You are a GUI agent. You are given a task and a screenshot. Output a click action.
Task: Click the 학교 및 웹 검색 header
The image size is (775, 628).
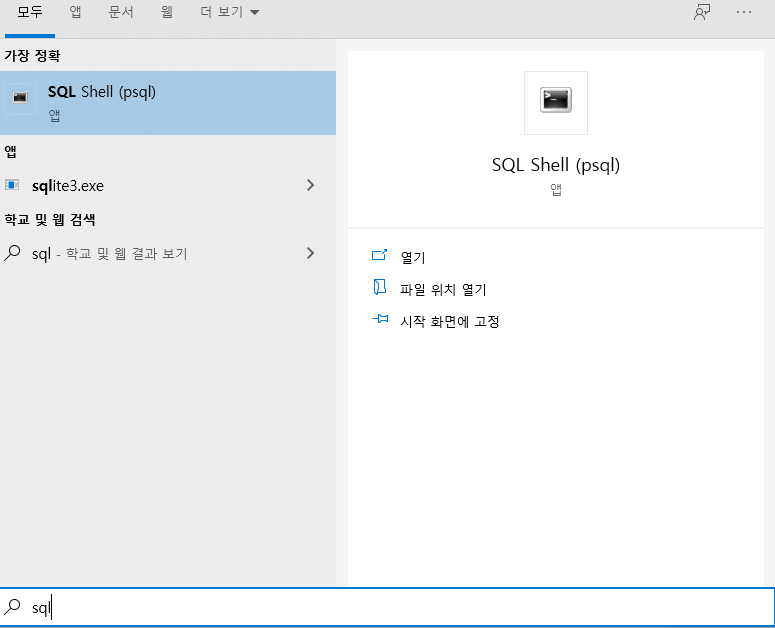49,219
